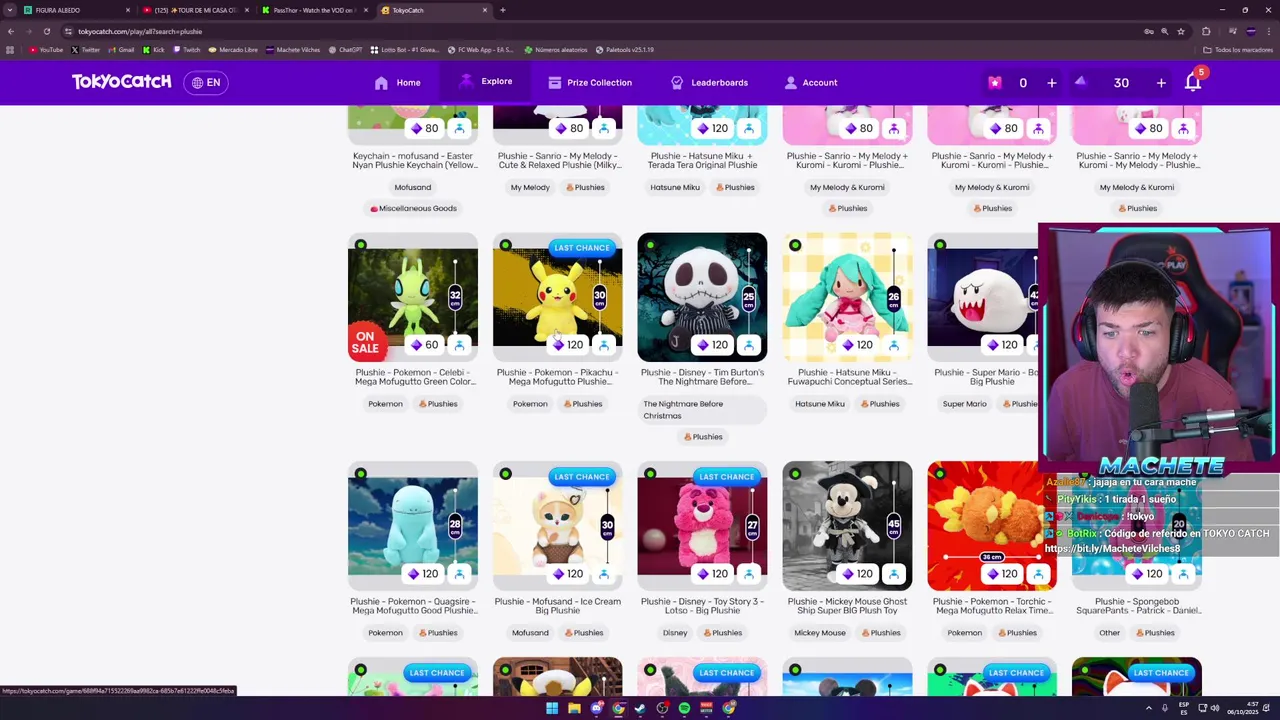Open the Prize Collection page
Image resolution: width=1280 pixels, height=720 pixels.
590,83
